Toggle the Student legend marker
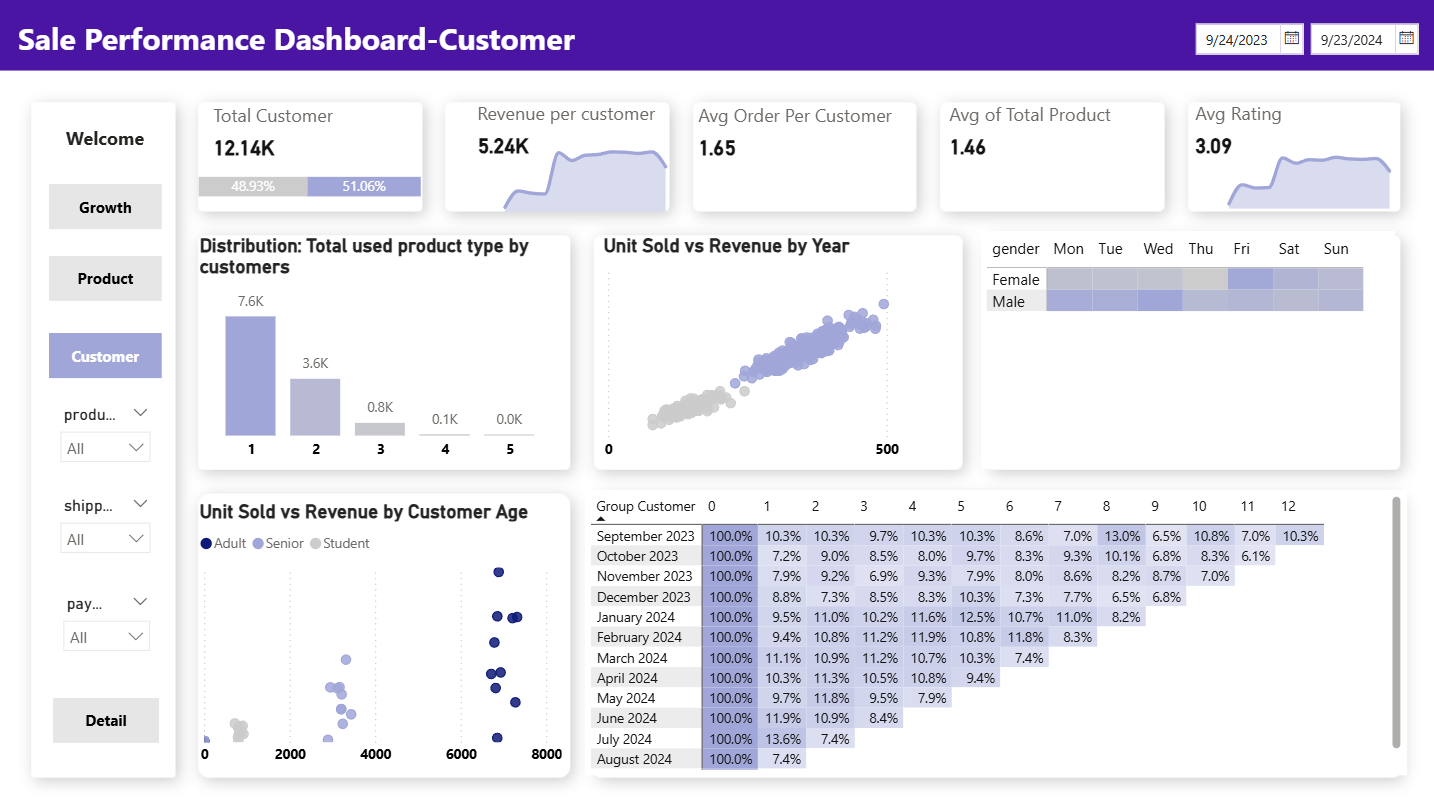Screen dimensions: 1434x803 [316, 543]
